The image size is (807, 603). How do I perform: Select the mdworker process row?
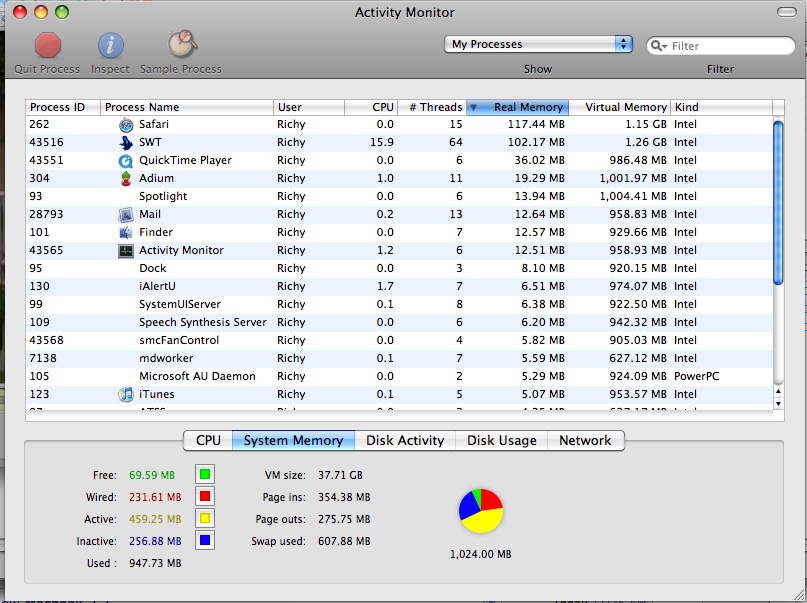(x=399, y=359)
